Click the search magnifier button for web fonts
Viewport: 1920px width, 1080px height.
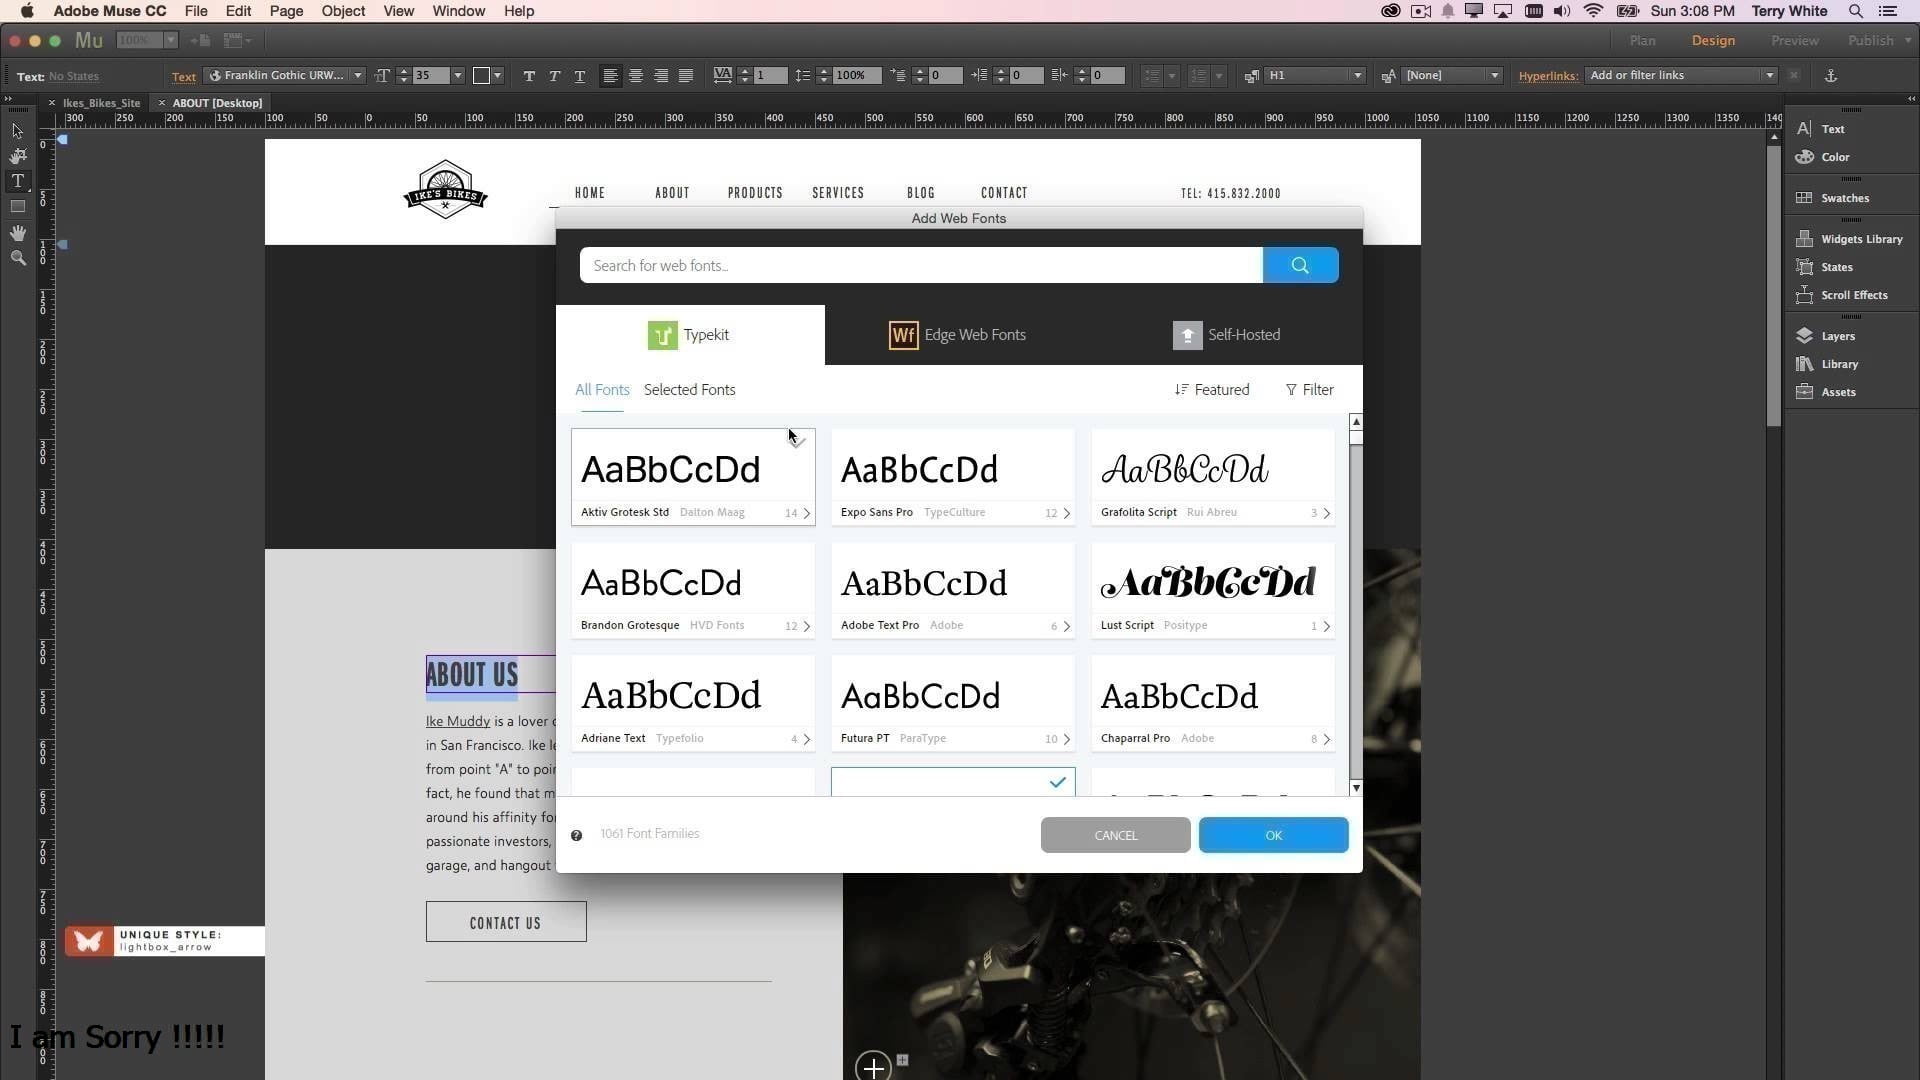(x=1300, y=265)
